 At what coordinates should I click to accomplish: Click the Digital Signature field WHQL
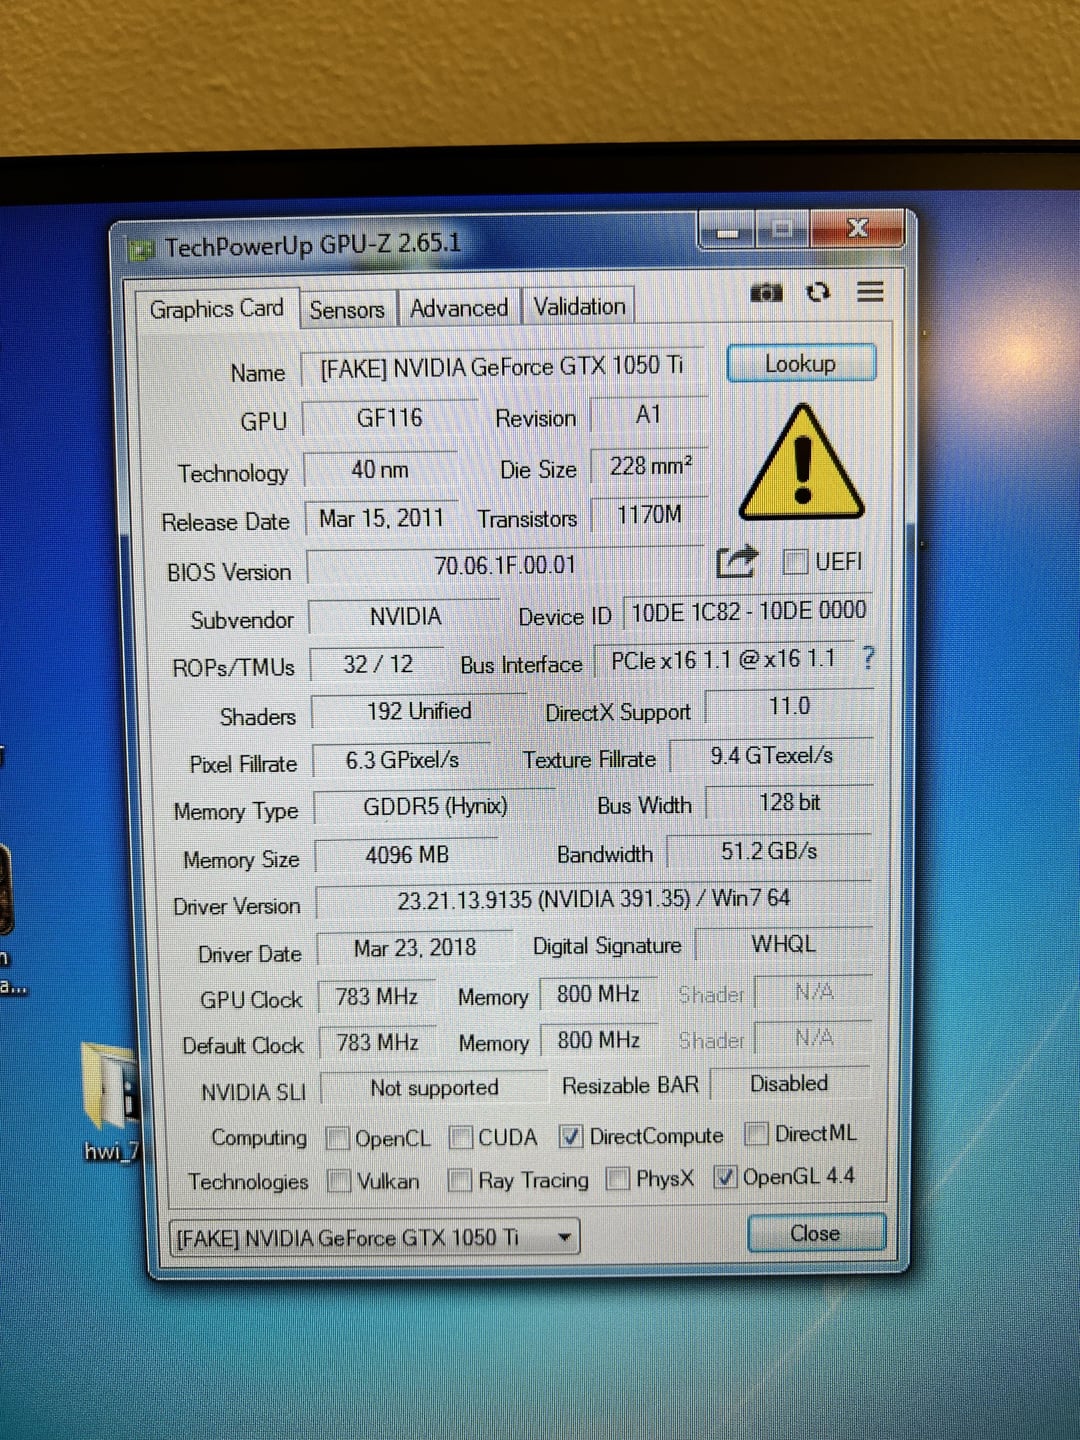click(783, 945)
